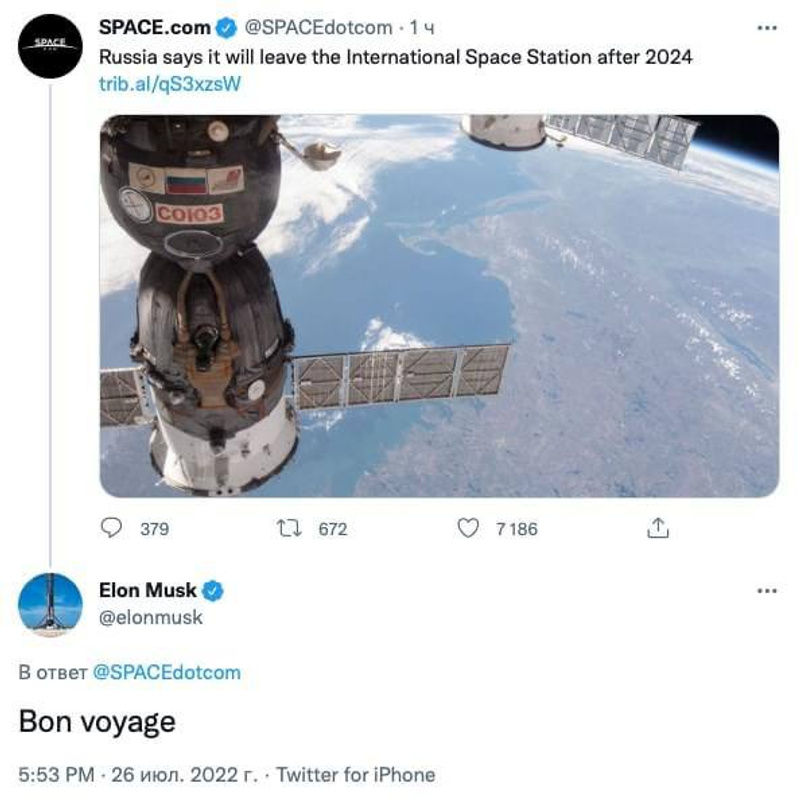Click the share upload icon

(x=659, y=528)
